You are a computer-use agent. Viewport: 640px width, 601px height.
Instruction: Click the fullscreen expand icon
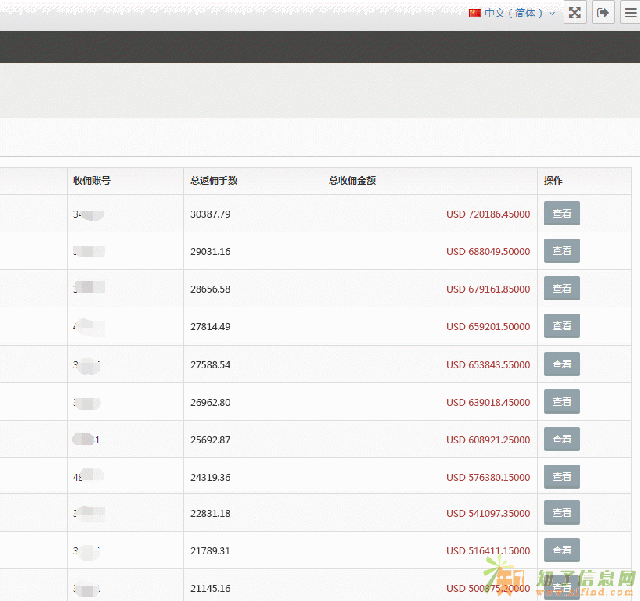575,13
